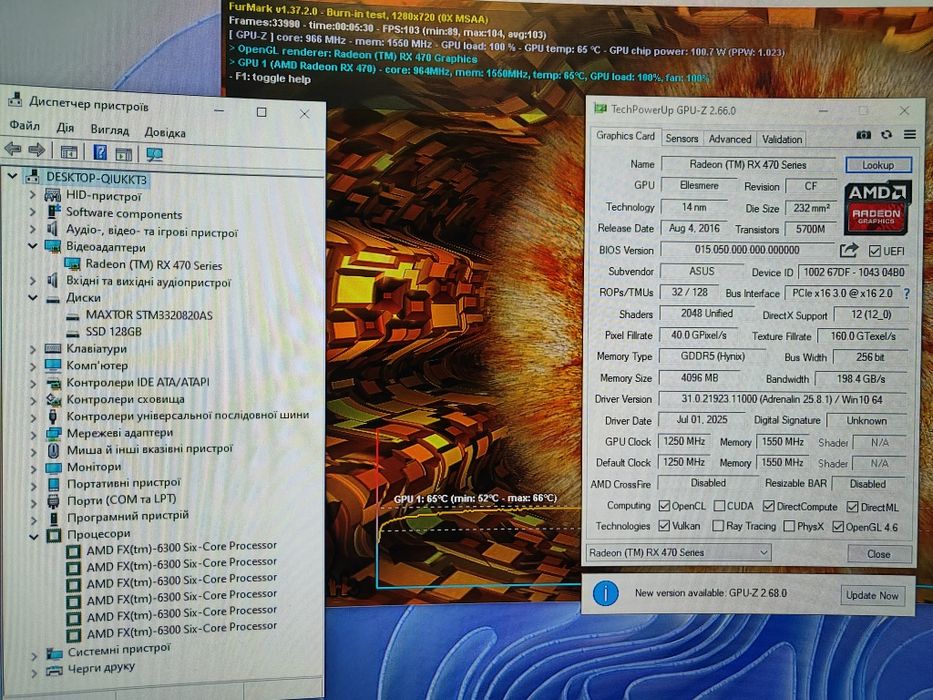This screenshot has width=933, height=700.
Task: Click the SSD 128GB drive icon
Action: (x=73, y=332)
